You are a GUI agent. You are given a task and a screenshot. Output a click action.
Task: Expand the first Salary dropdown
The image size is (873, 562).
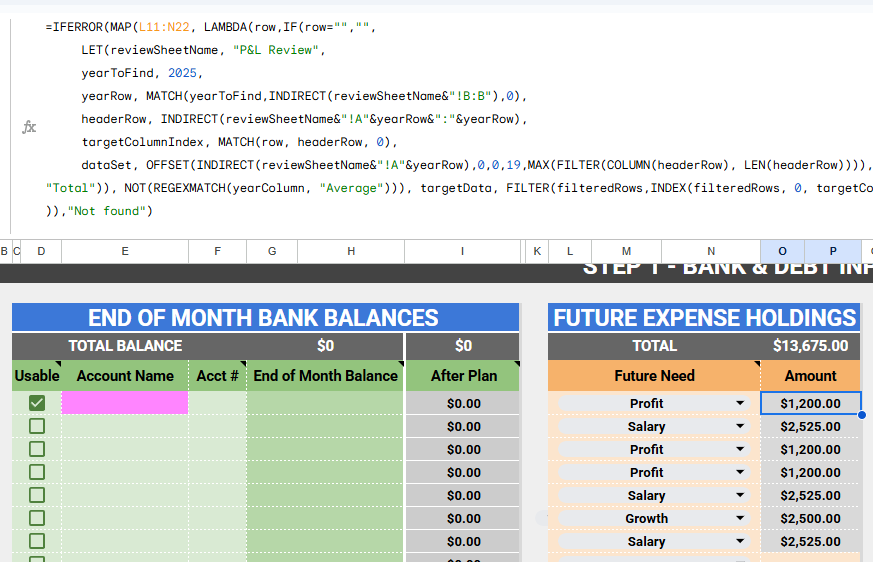coord(740,426)
